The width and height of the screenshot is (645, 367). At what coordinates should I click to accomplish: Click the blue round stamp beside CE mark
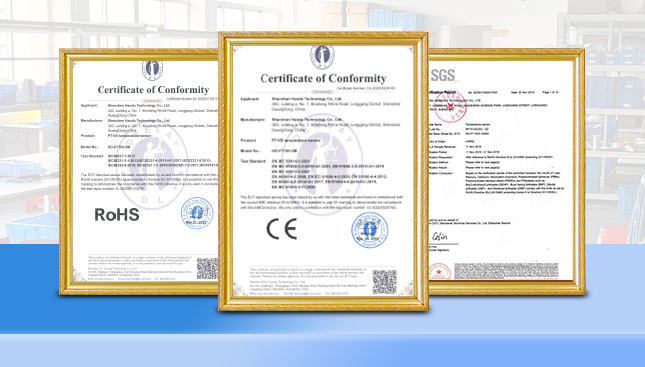(369, 230)
